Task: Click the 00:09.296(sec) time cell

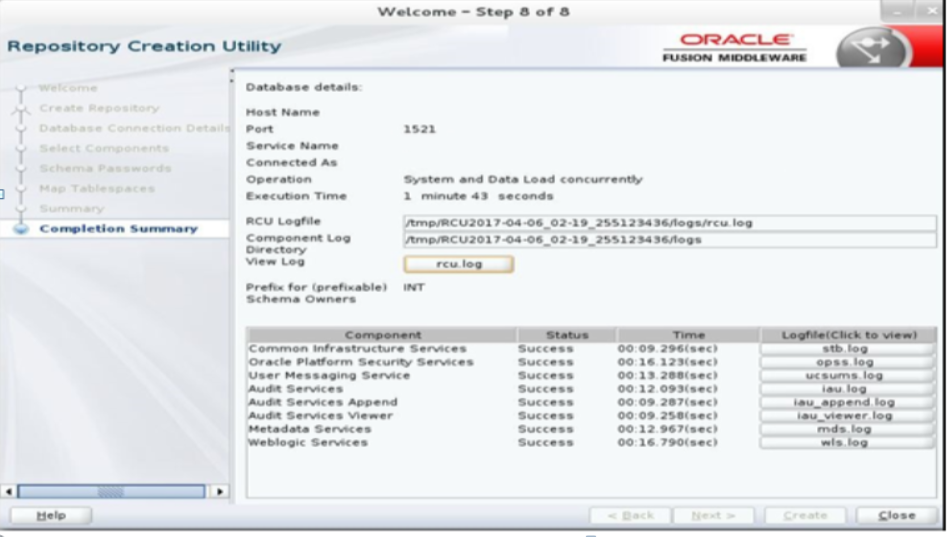Action: (x=667, y=349)
